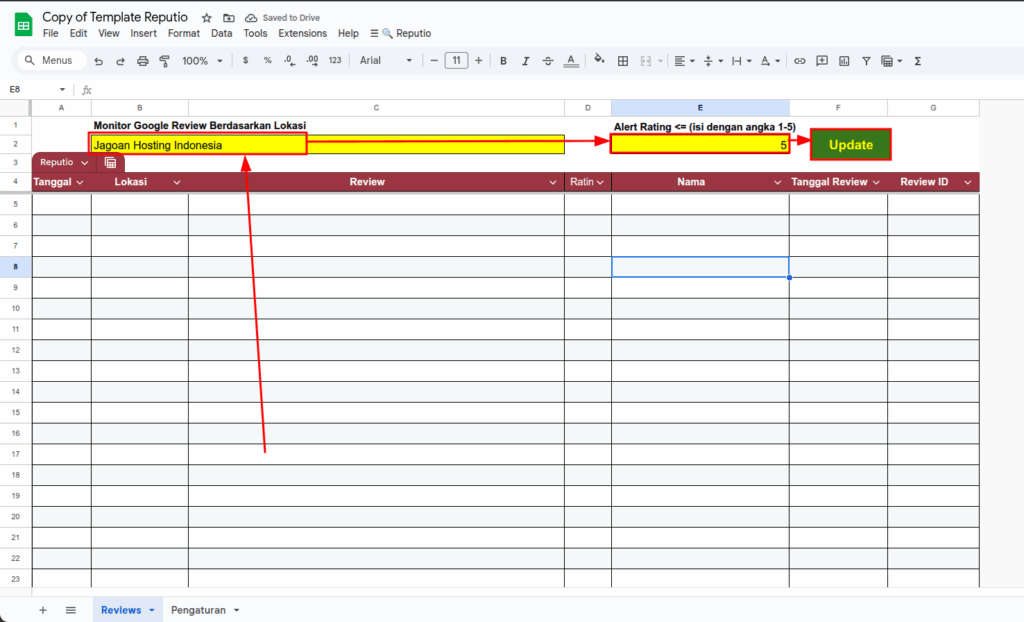
Task: Open the Borders tool
Action: click(623, 61)
